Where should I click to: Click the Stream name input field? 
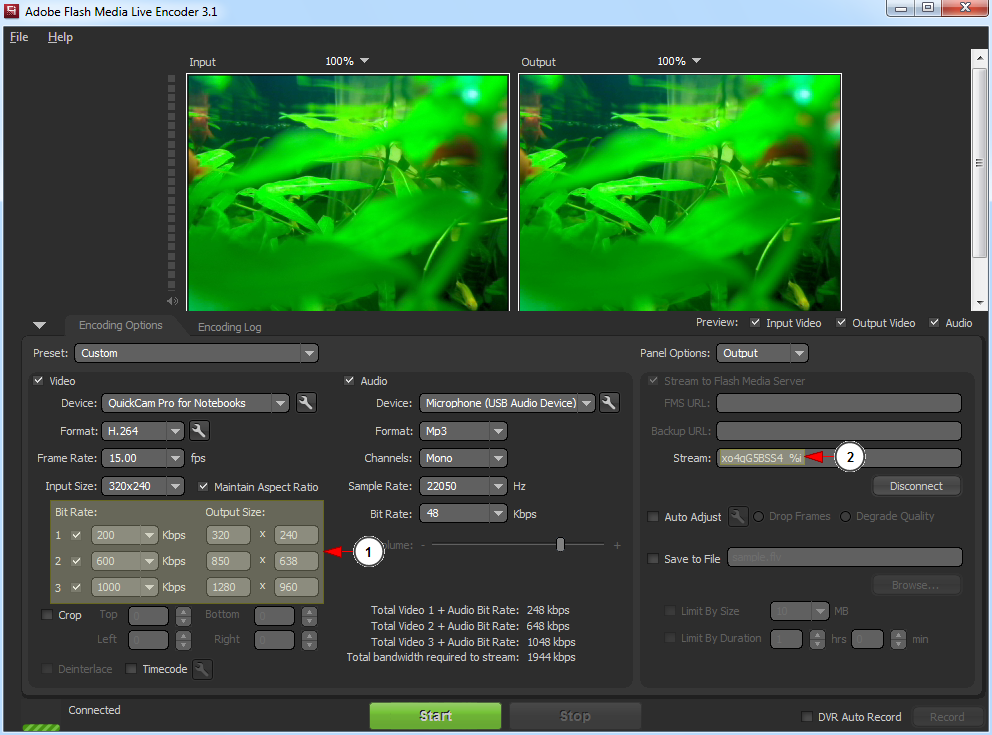[x=839, y=458]
